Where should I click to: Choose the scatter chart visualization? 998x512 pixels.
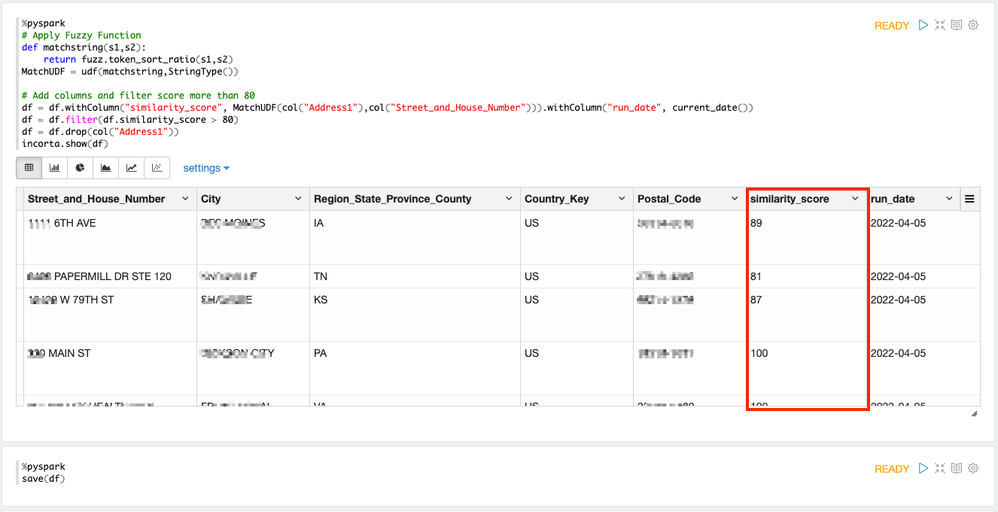pyautogui.click(x=157, y=168)
